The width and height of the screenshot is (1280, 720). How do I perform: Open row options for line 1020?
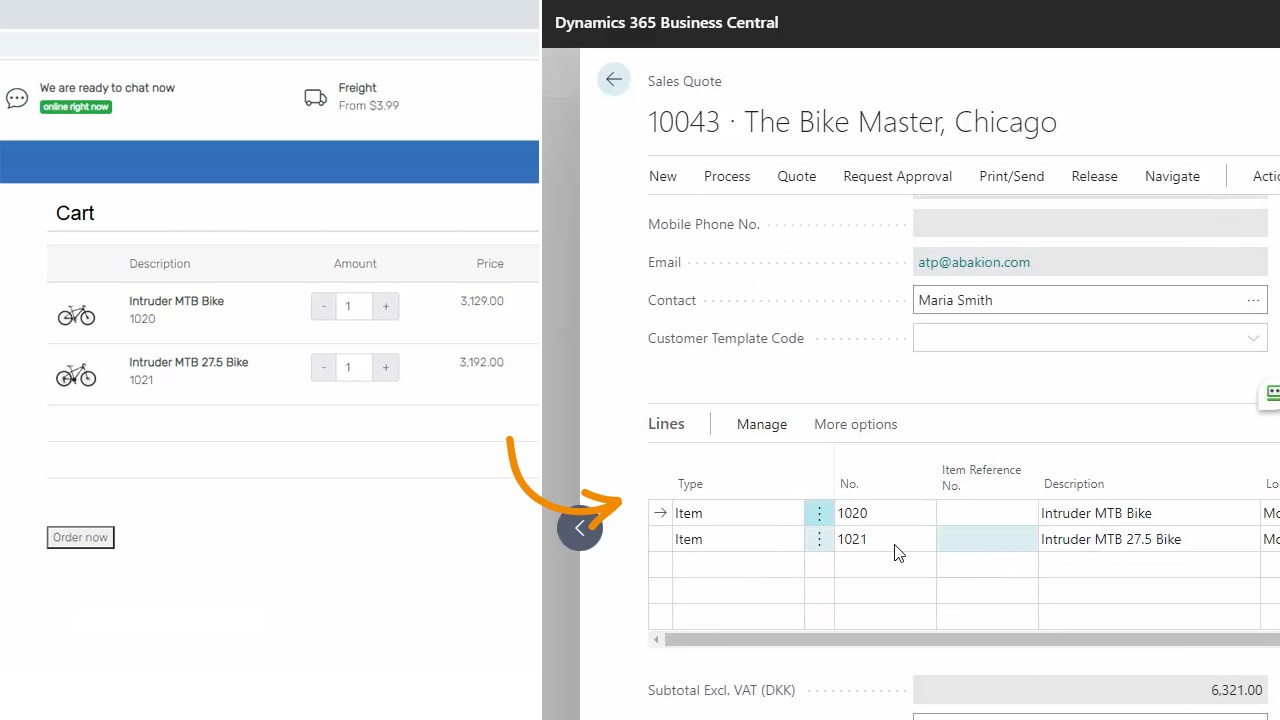coord(819,513)
